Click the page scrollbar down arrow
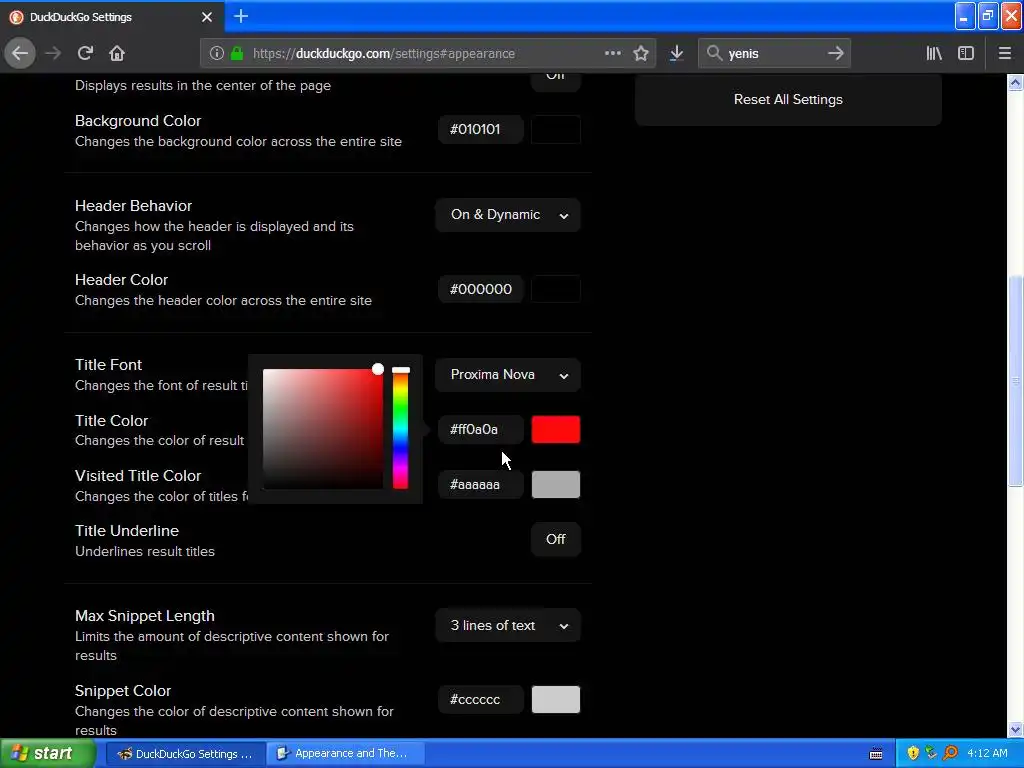This screenshot has width=1024, height=768. 1015,730
